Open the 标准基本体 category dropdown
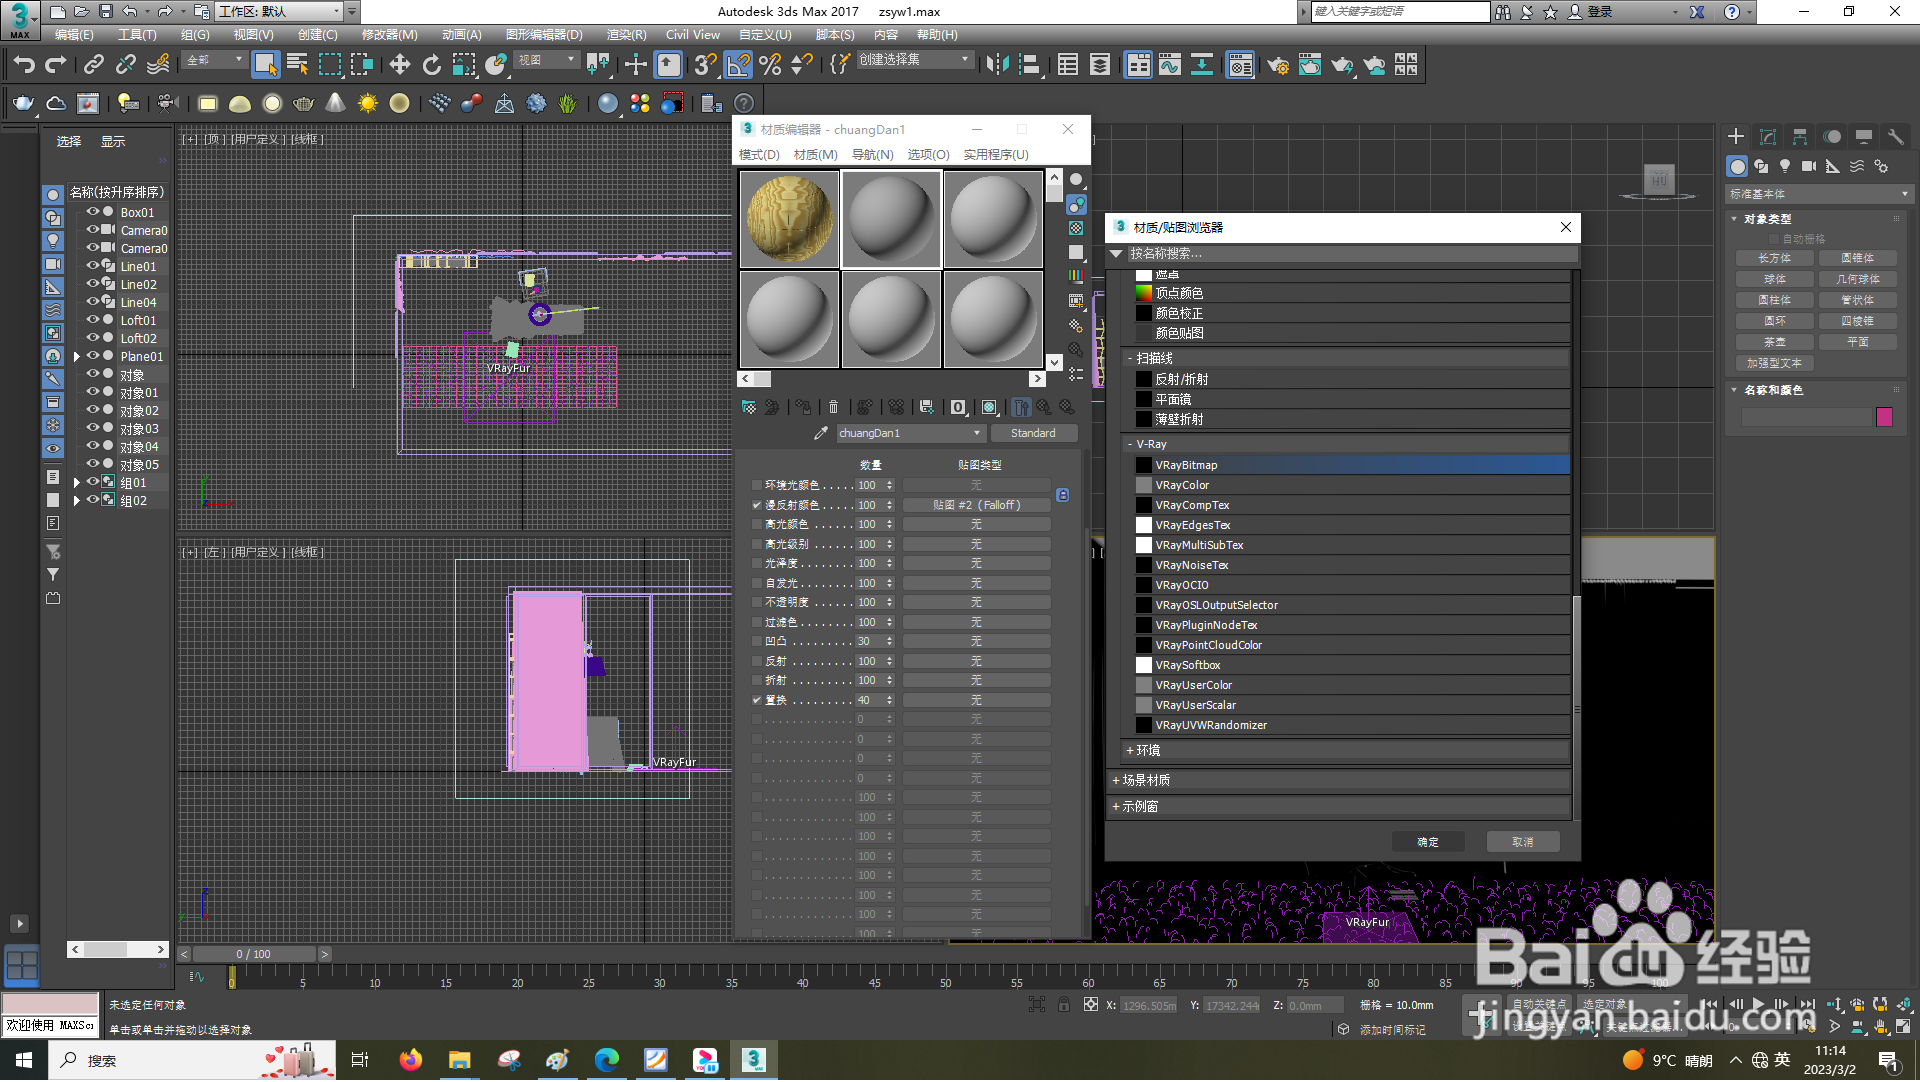 click(1819, 194)
